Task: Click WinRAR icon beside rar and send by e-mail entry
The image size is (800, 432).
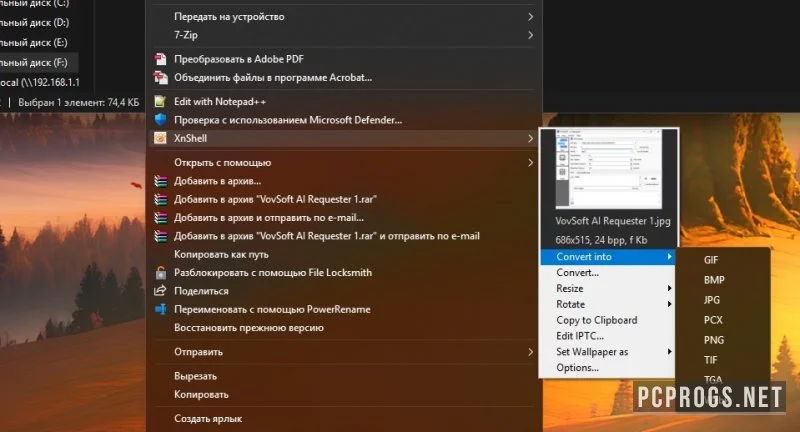Action: coord(161,236)
